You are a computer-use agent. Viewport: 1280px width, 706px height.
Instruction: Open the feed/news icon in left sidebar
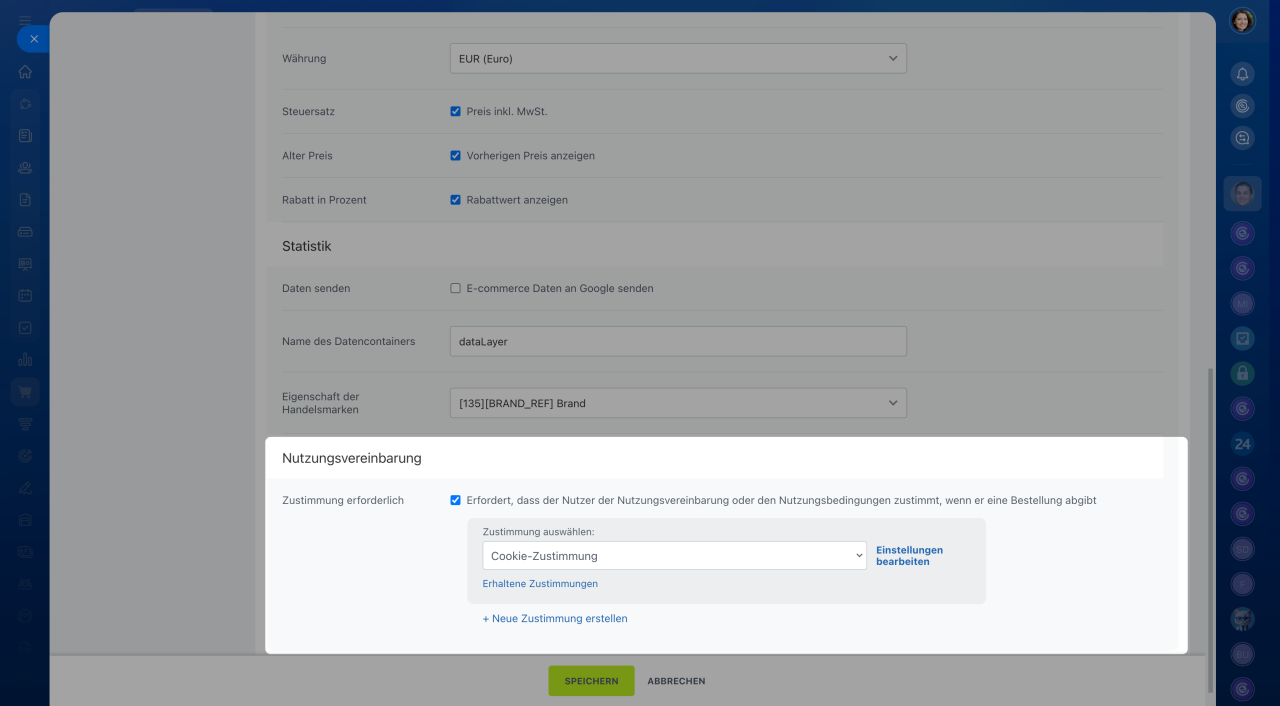click(x=25, y=136)
